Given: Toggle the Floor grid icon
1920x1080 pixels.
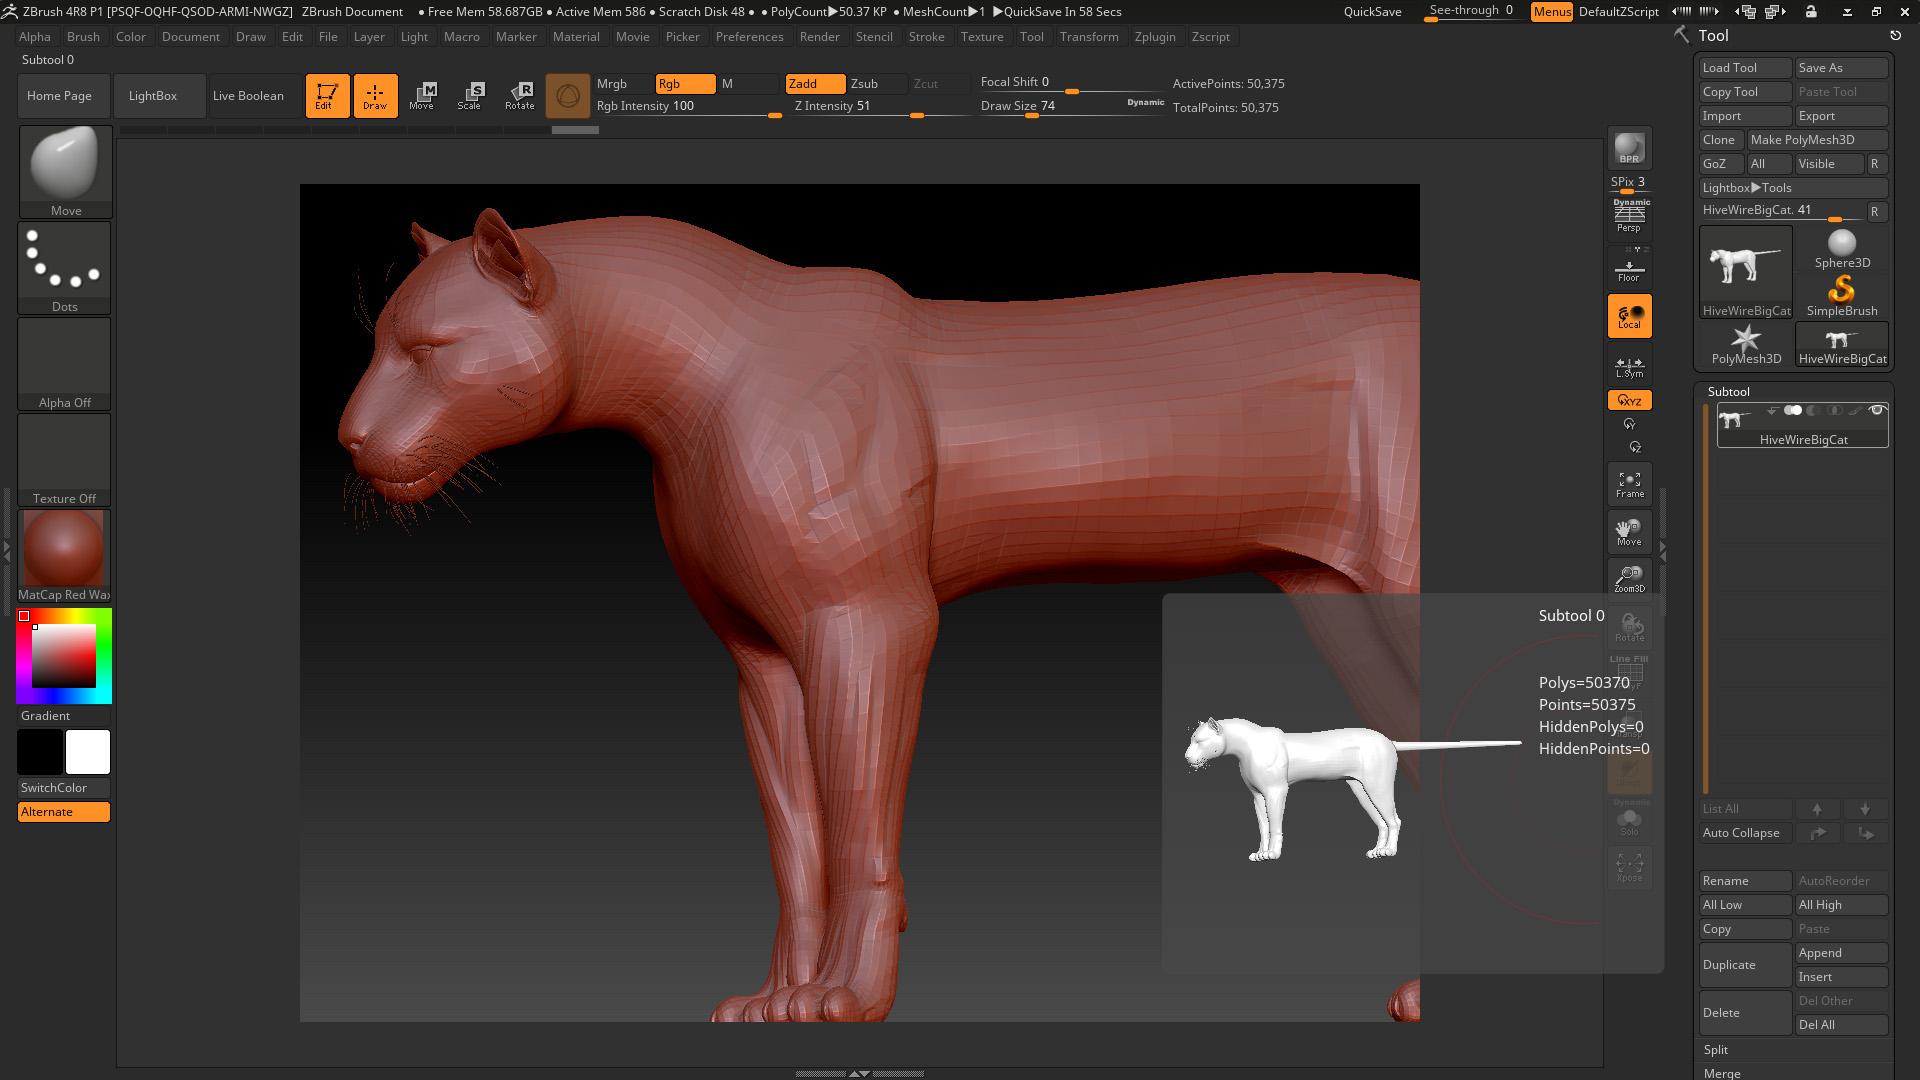Looking at the screenshot, I should (1629, 270).
